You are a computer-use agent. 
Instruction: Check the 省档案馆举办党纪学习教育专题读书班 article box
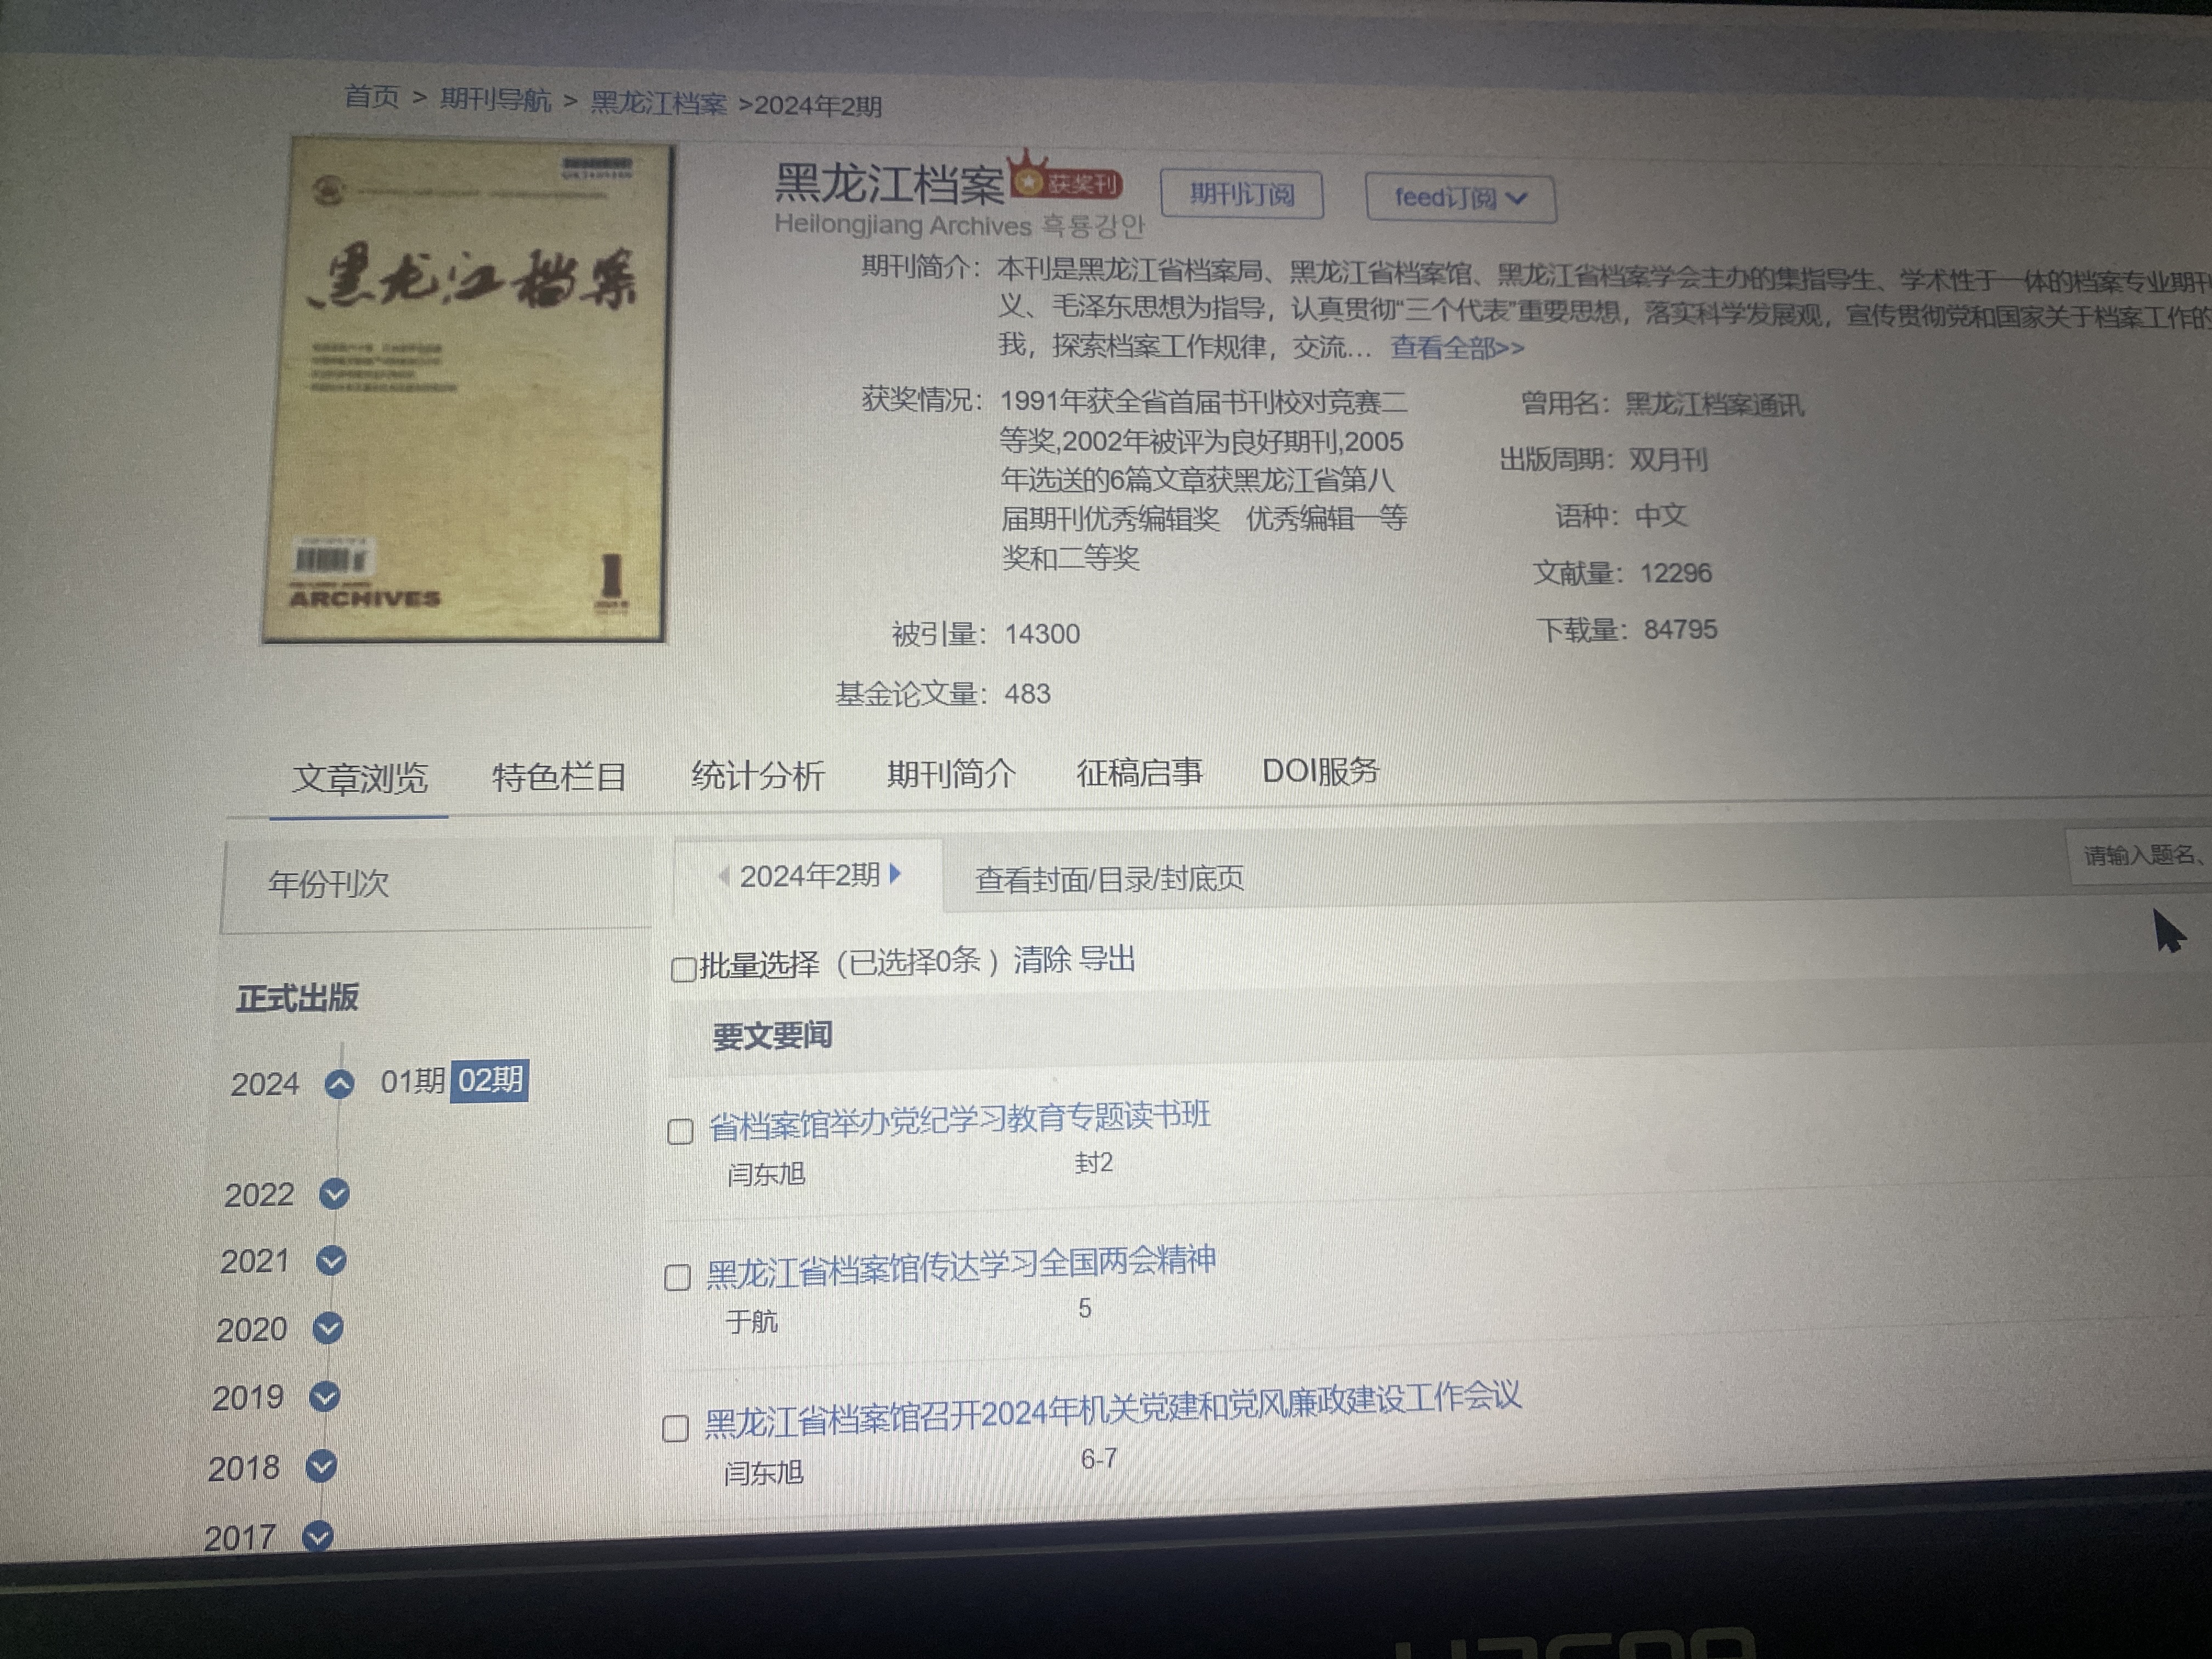pos(681,1132)
